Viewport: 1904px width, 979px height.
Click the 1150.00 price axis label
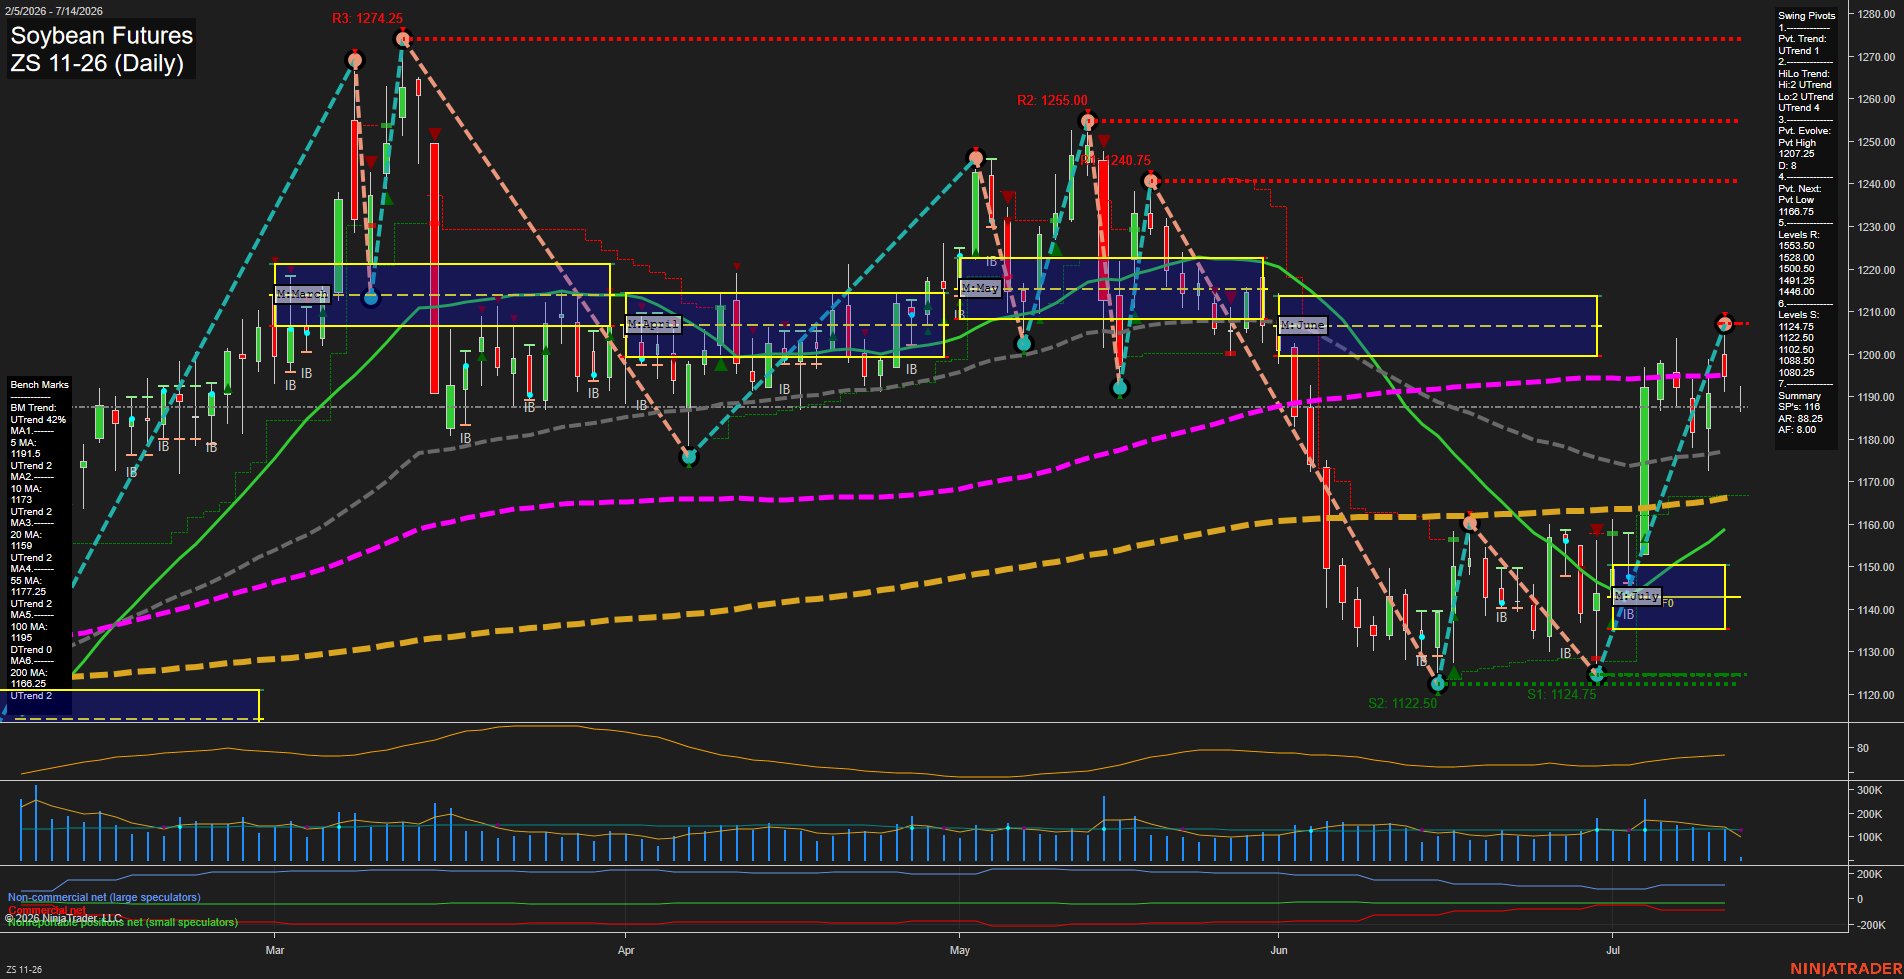click(x=1876, y=567)
